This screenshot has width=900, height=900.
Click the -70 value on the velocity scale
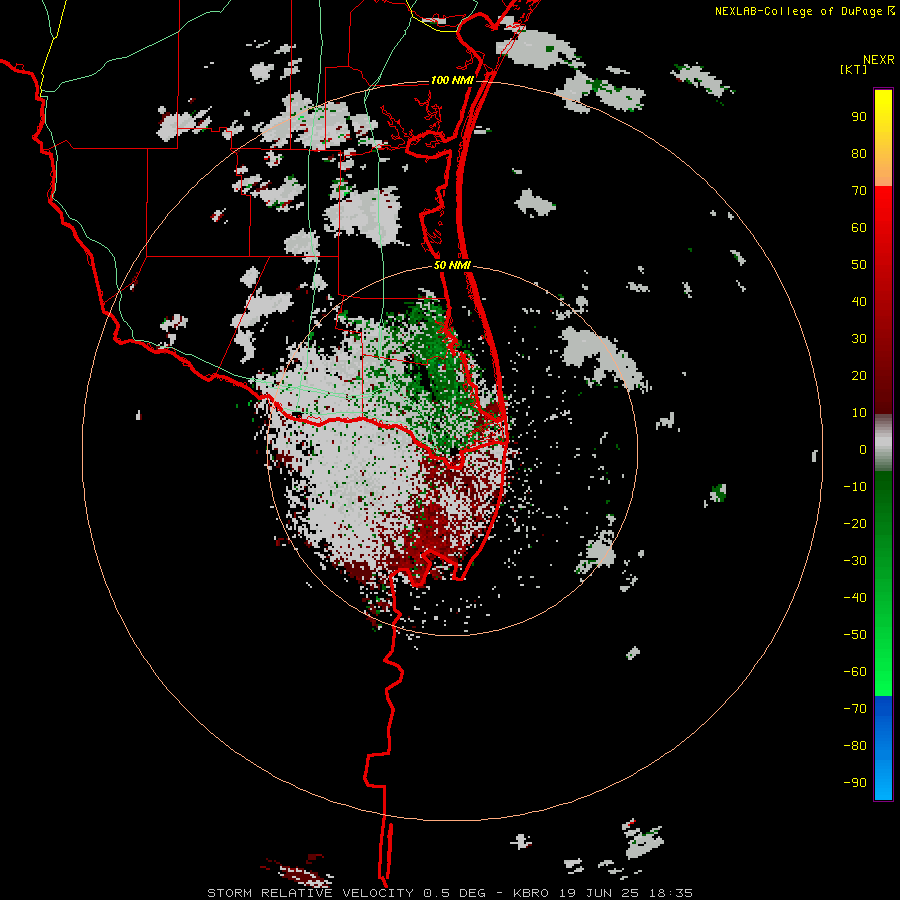click(x=855, y=709)
